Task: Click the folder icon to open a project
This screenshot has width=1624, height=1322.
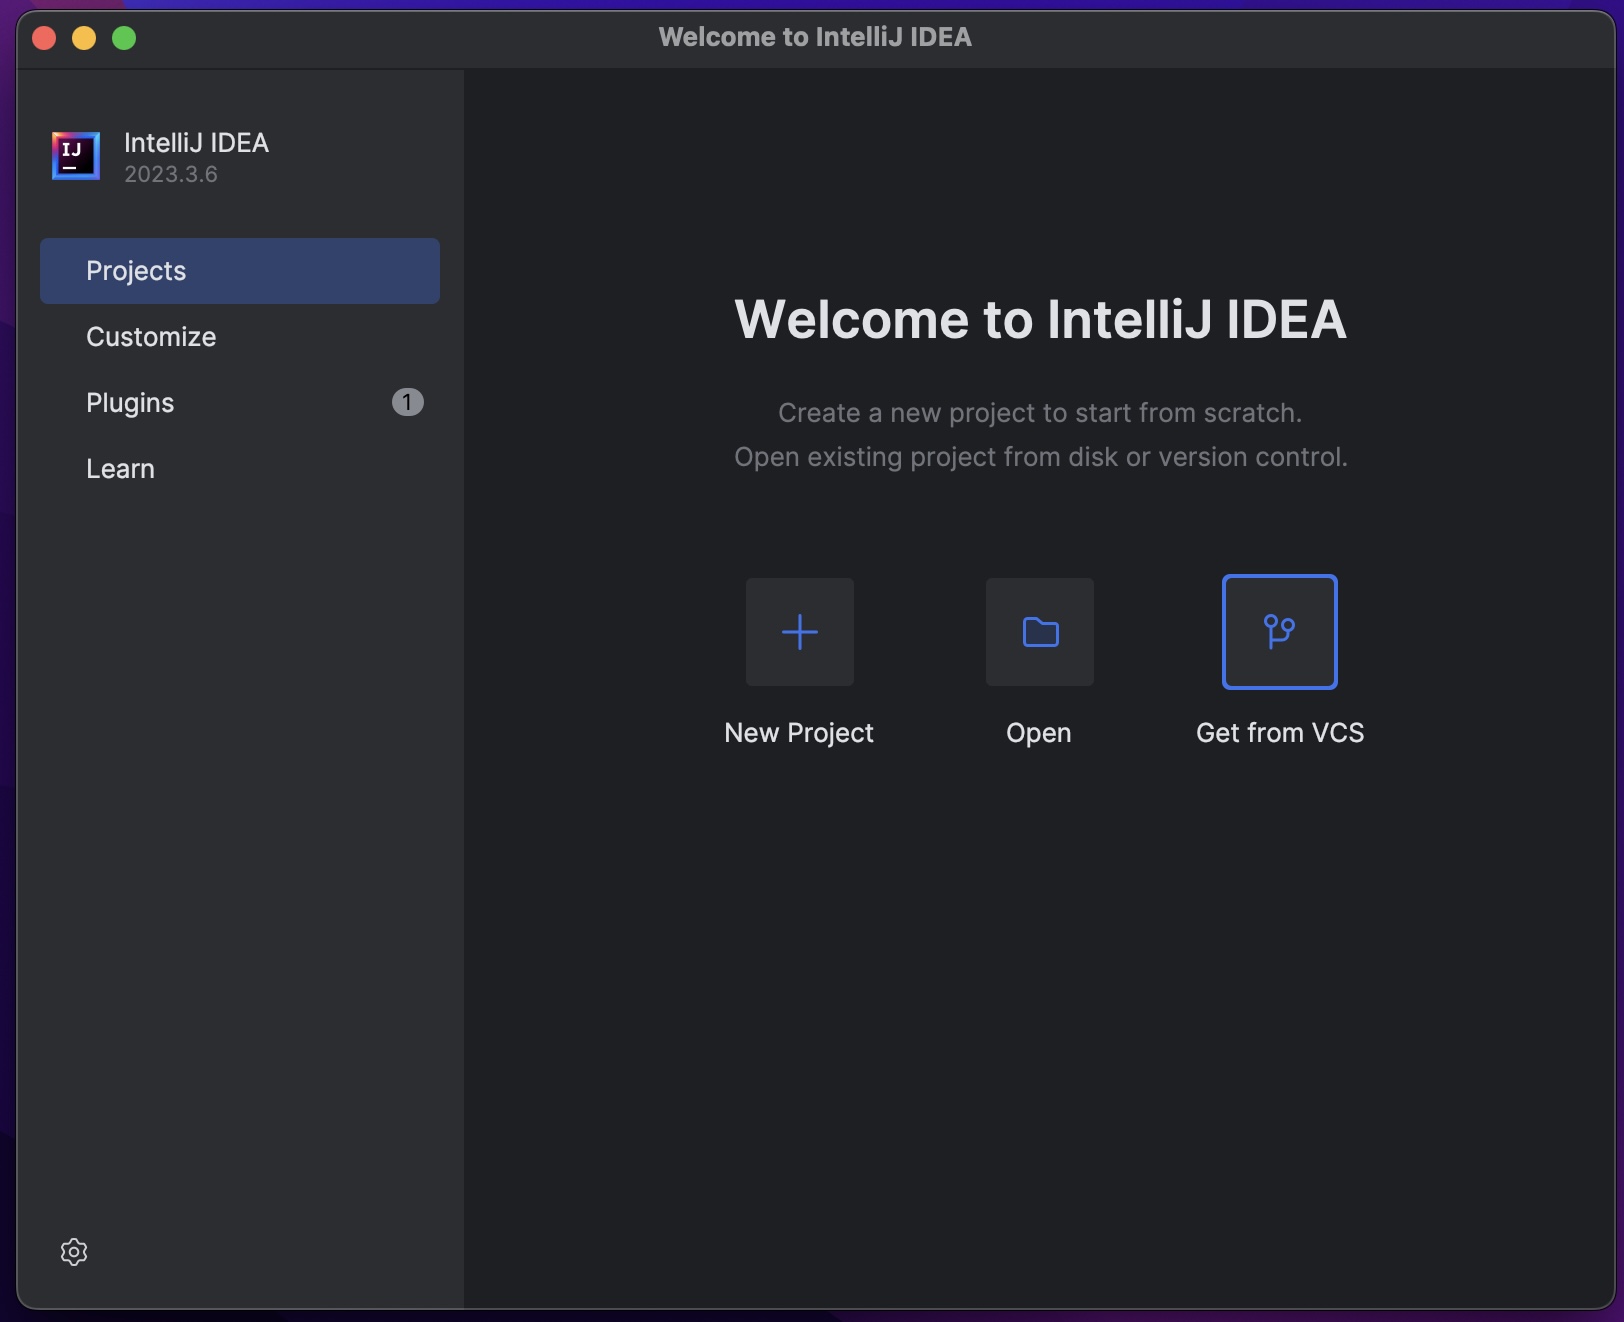Action: 1040,632
